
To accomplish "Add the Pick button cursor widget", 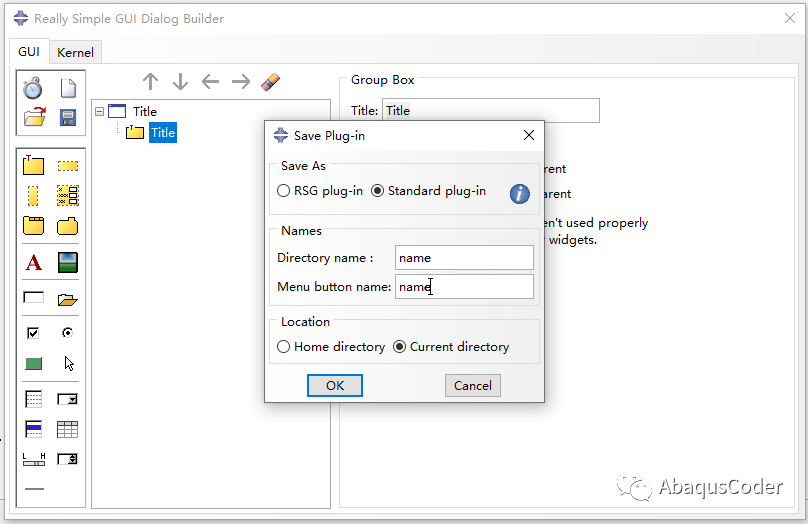I will [x=69, y=363].
